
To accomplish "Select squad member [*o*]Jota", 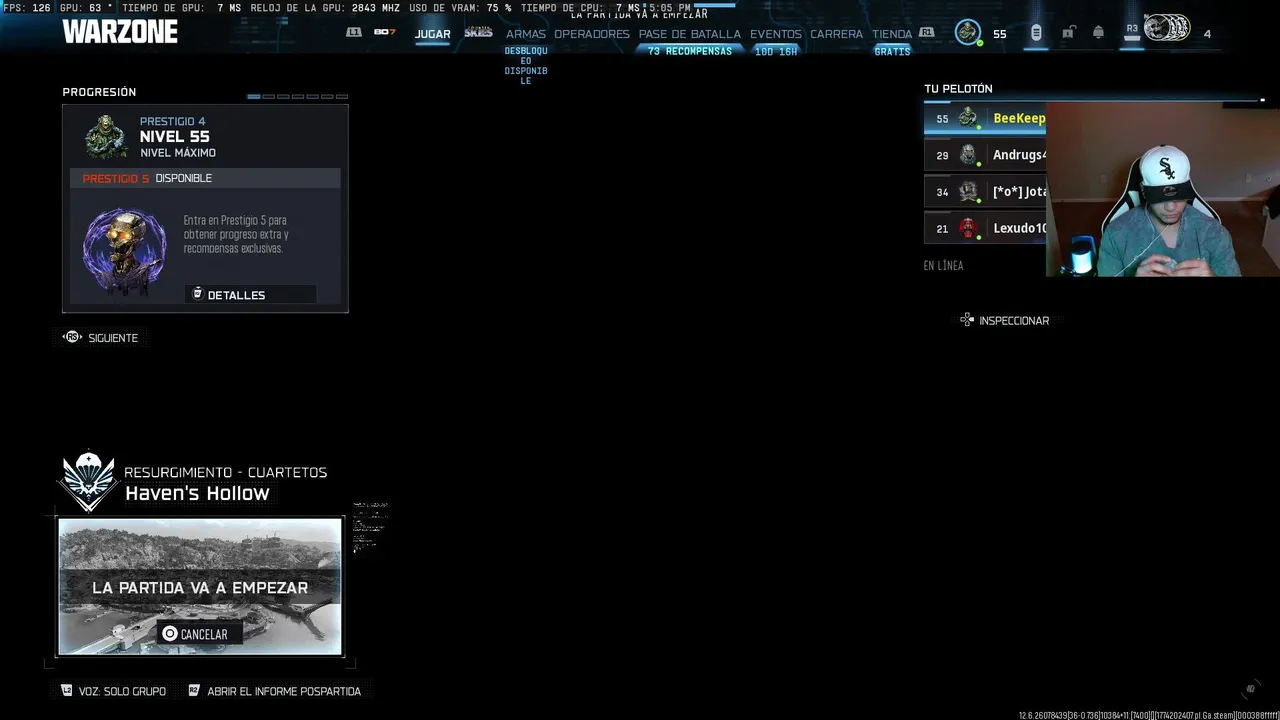I will click(x=985, y=191).
